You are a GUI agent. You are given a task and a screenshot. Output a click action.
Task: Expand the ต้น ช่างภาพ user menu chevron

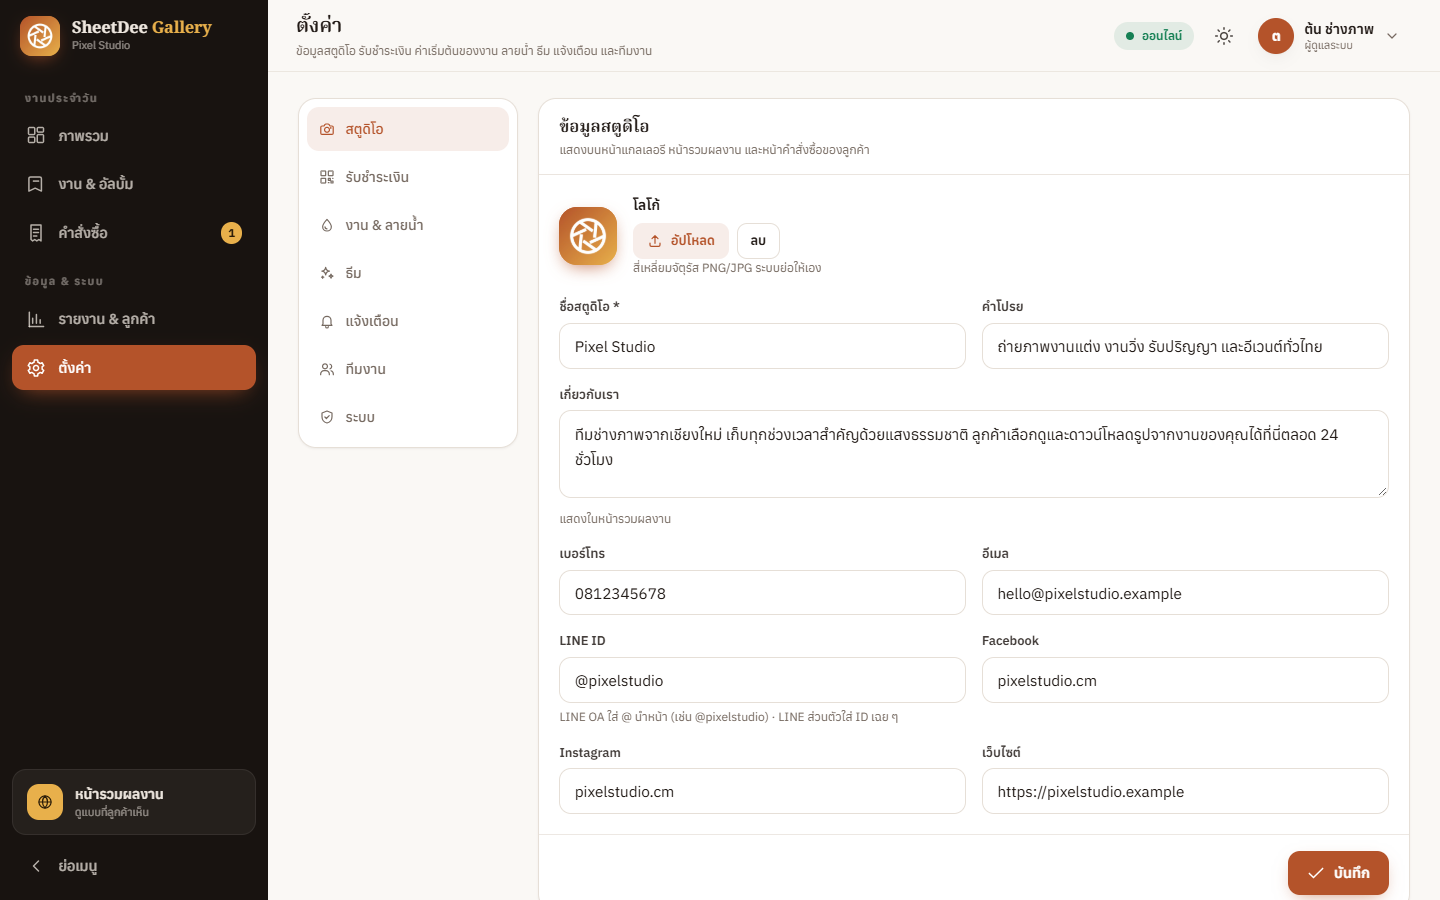click(1392, 36)
